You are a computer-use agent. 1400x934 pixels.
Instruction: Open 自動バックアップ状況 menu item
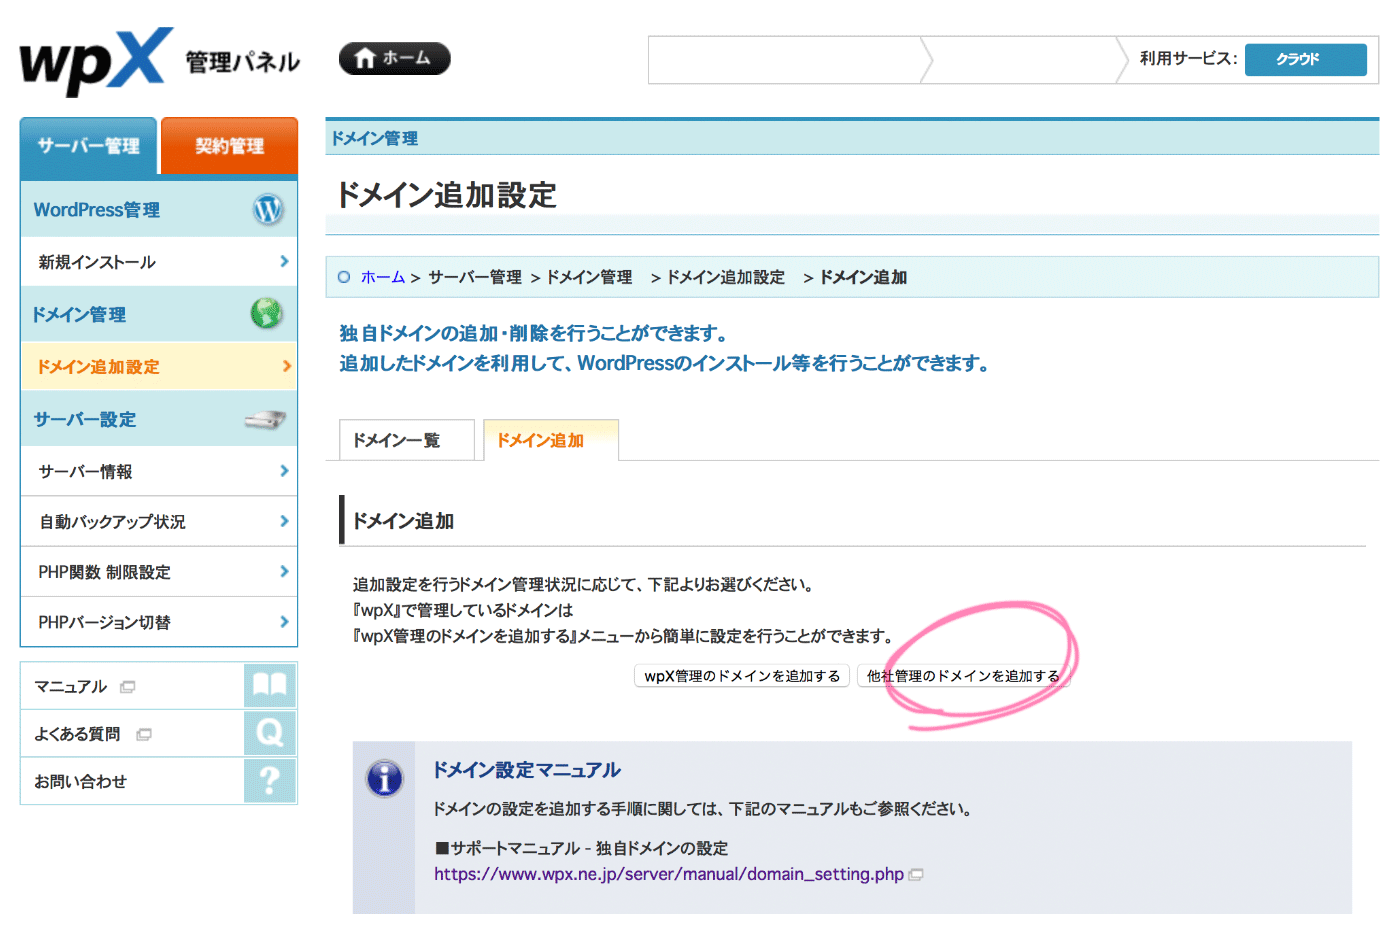(x=159, y=521)
